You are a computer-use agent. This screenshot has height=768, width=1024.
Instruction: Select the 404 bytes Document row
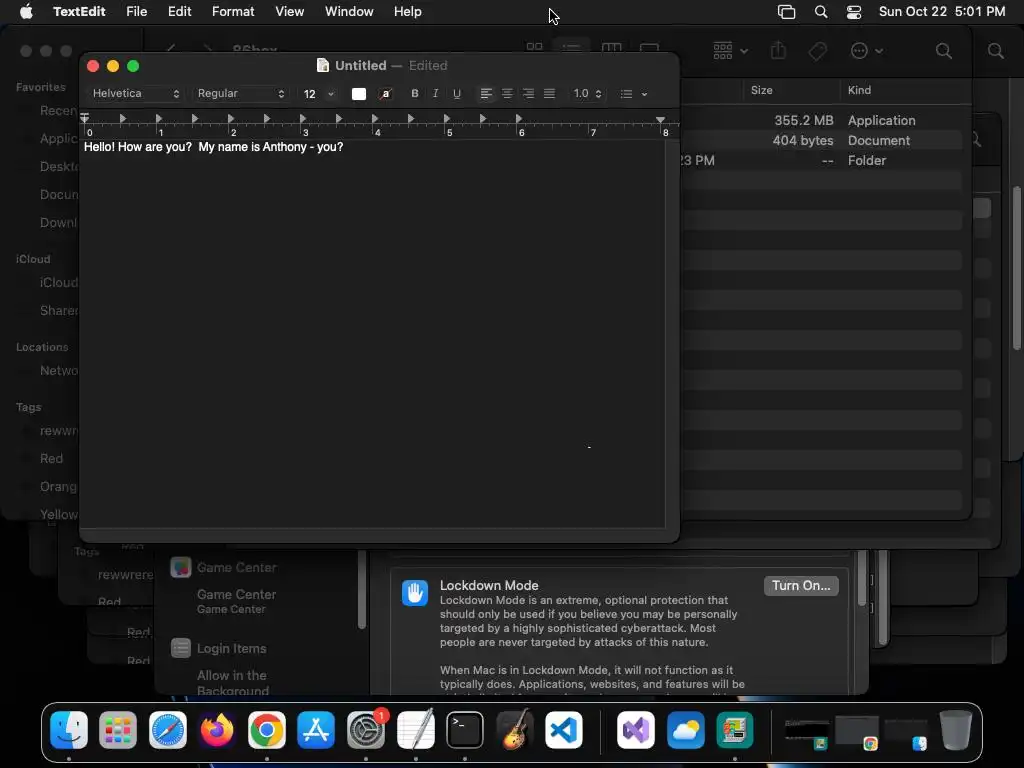click(822, 140)
